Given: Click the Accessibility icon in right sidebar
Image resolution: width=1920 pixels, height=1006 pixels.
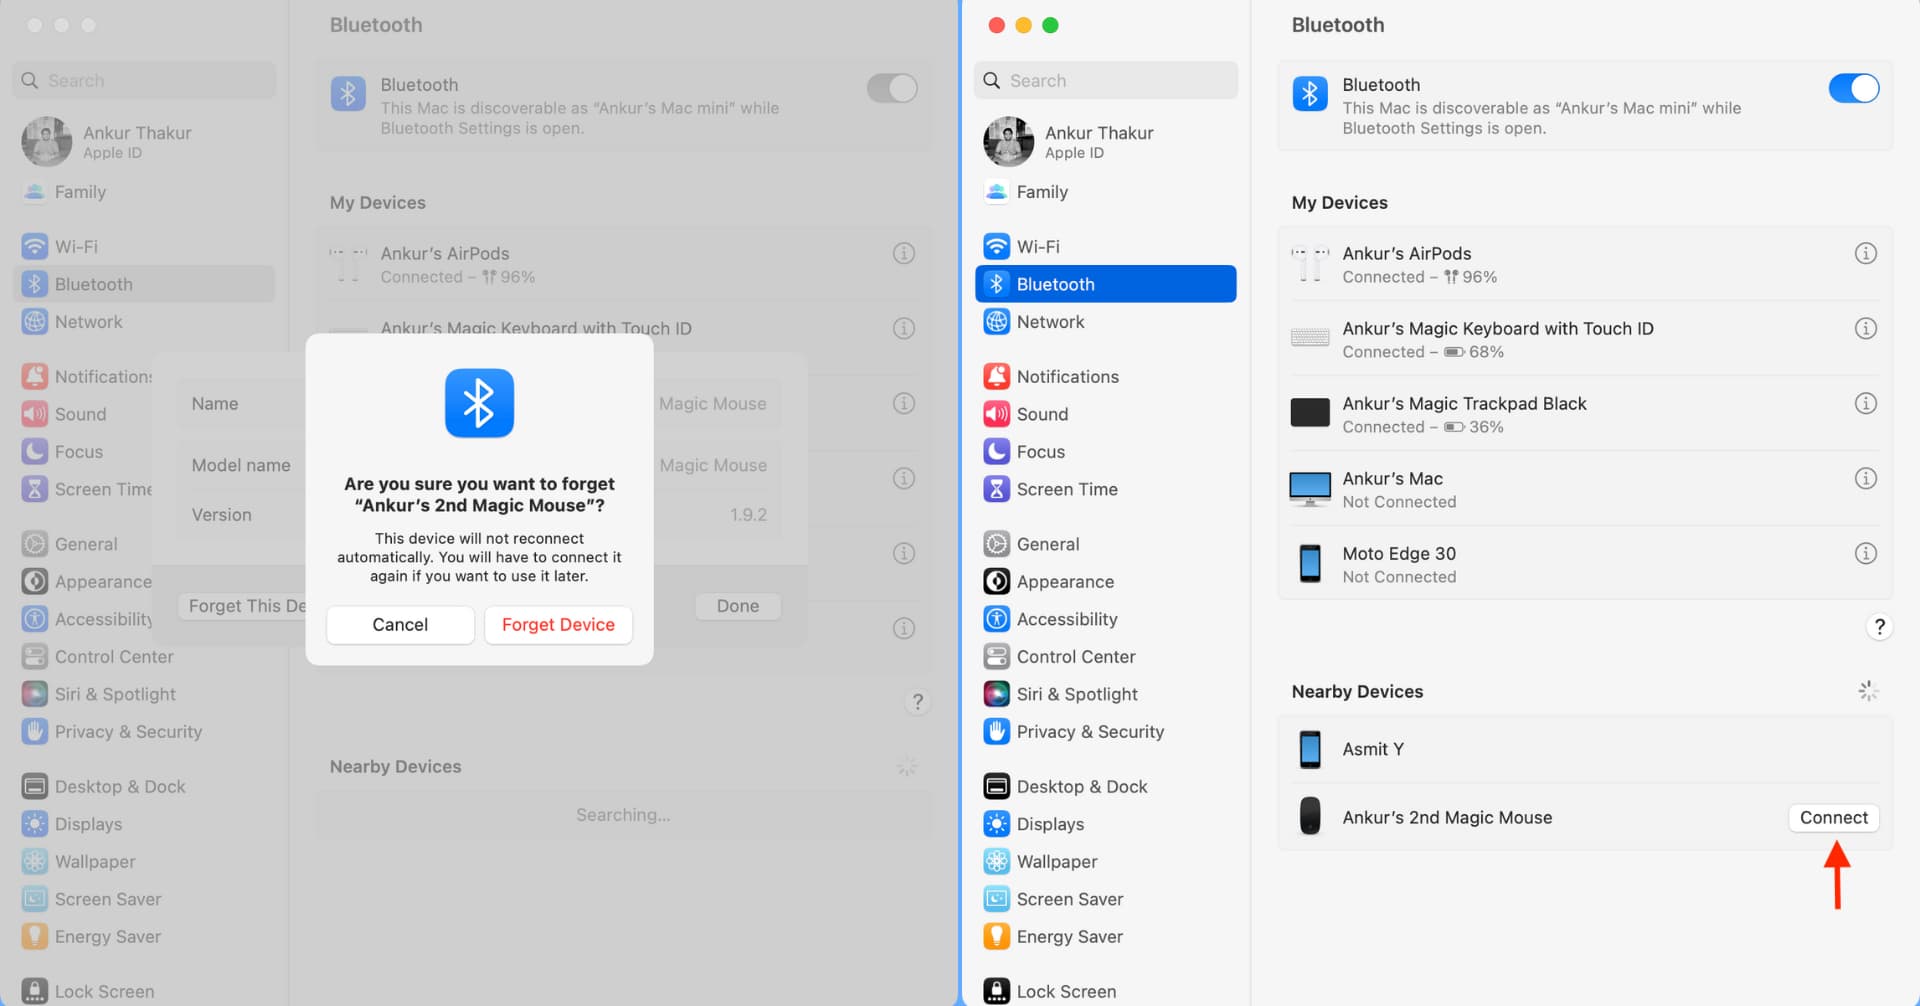Looking at the screenshot, I should point(996,619).
